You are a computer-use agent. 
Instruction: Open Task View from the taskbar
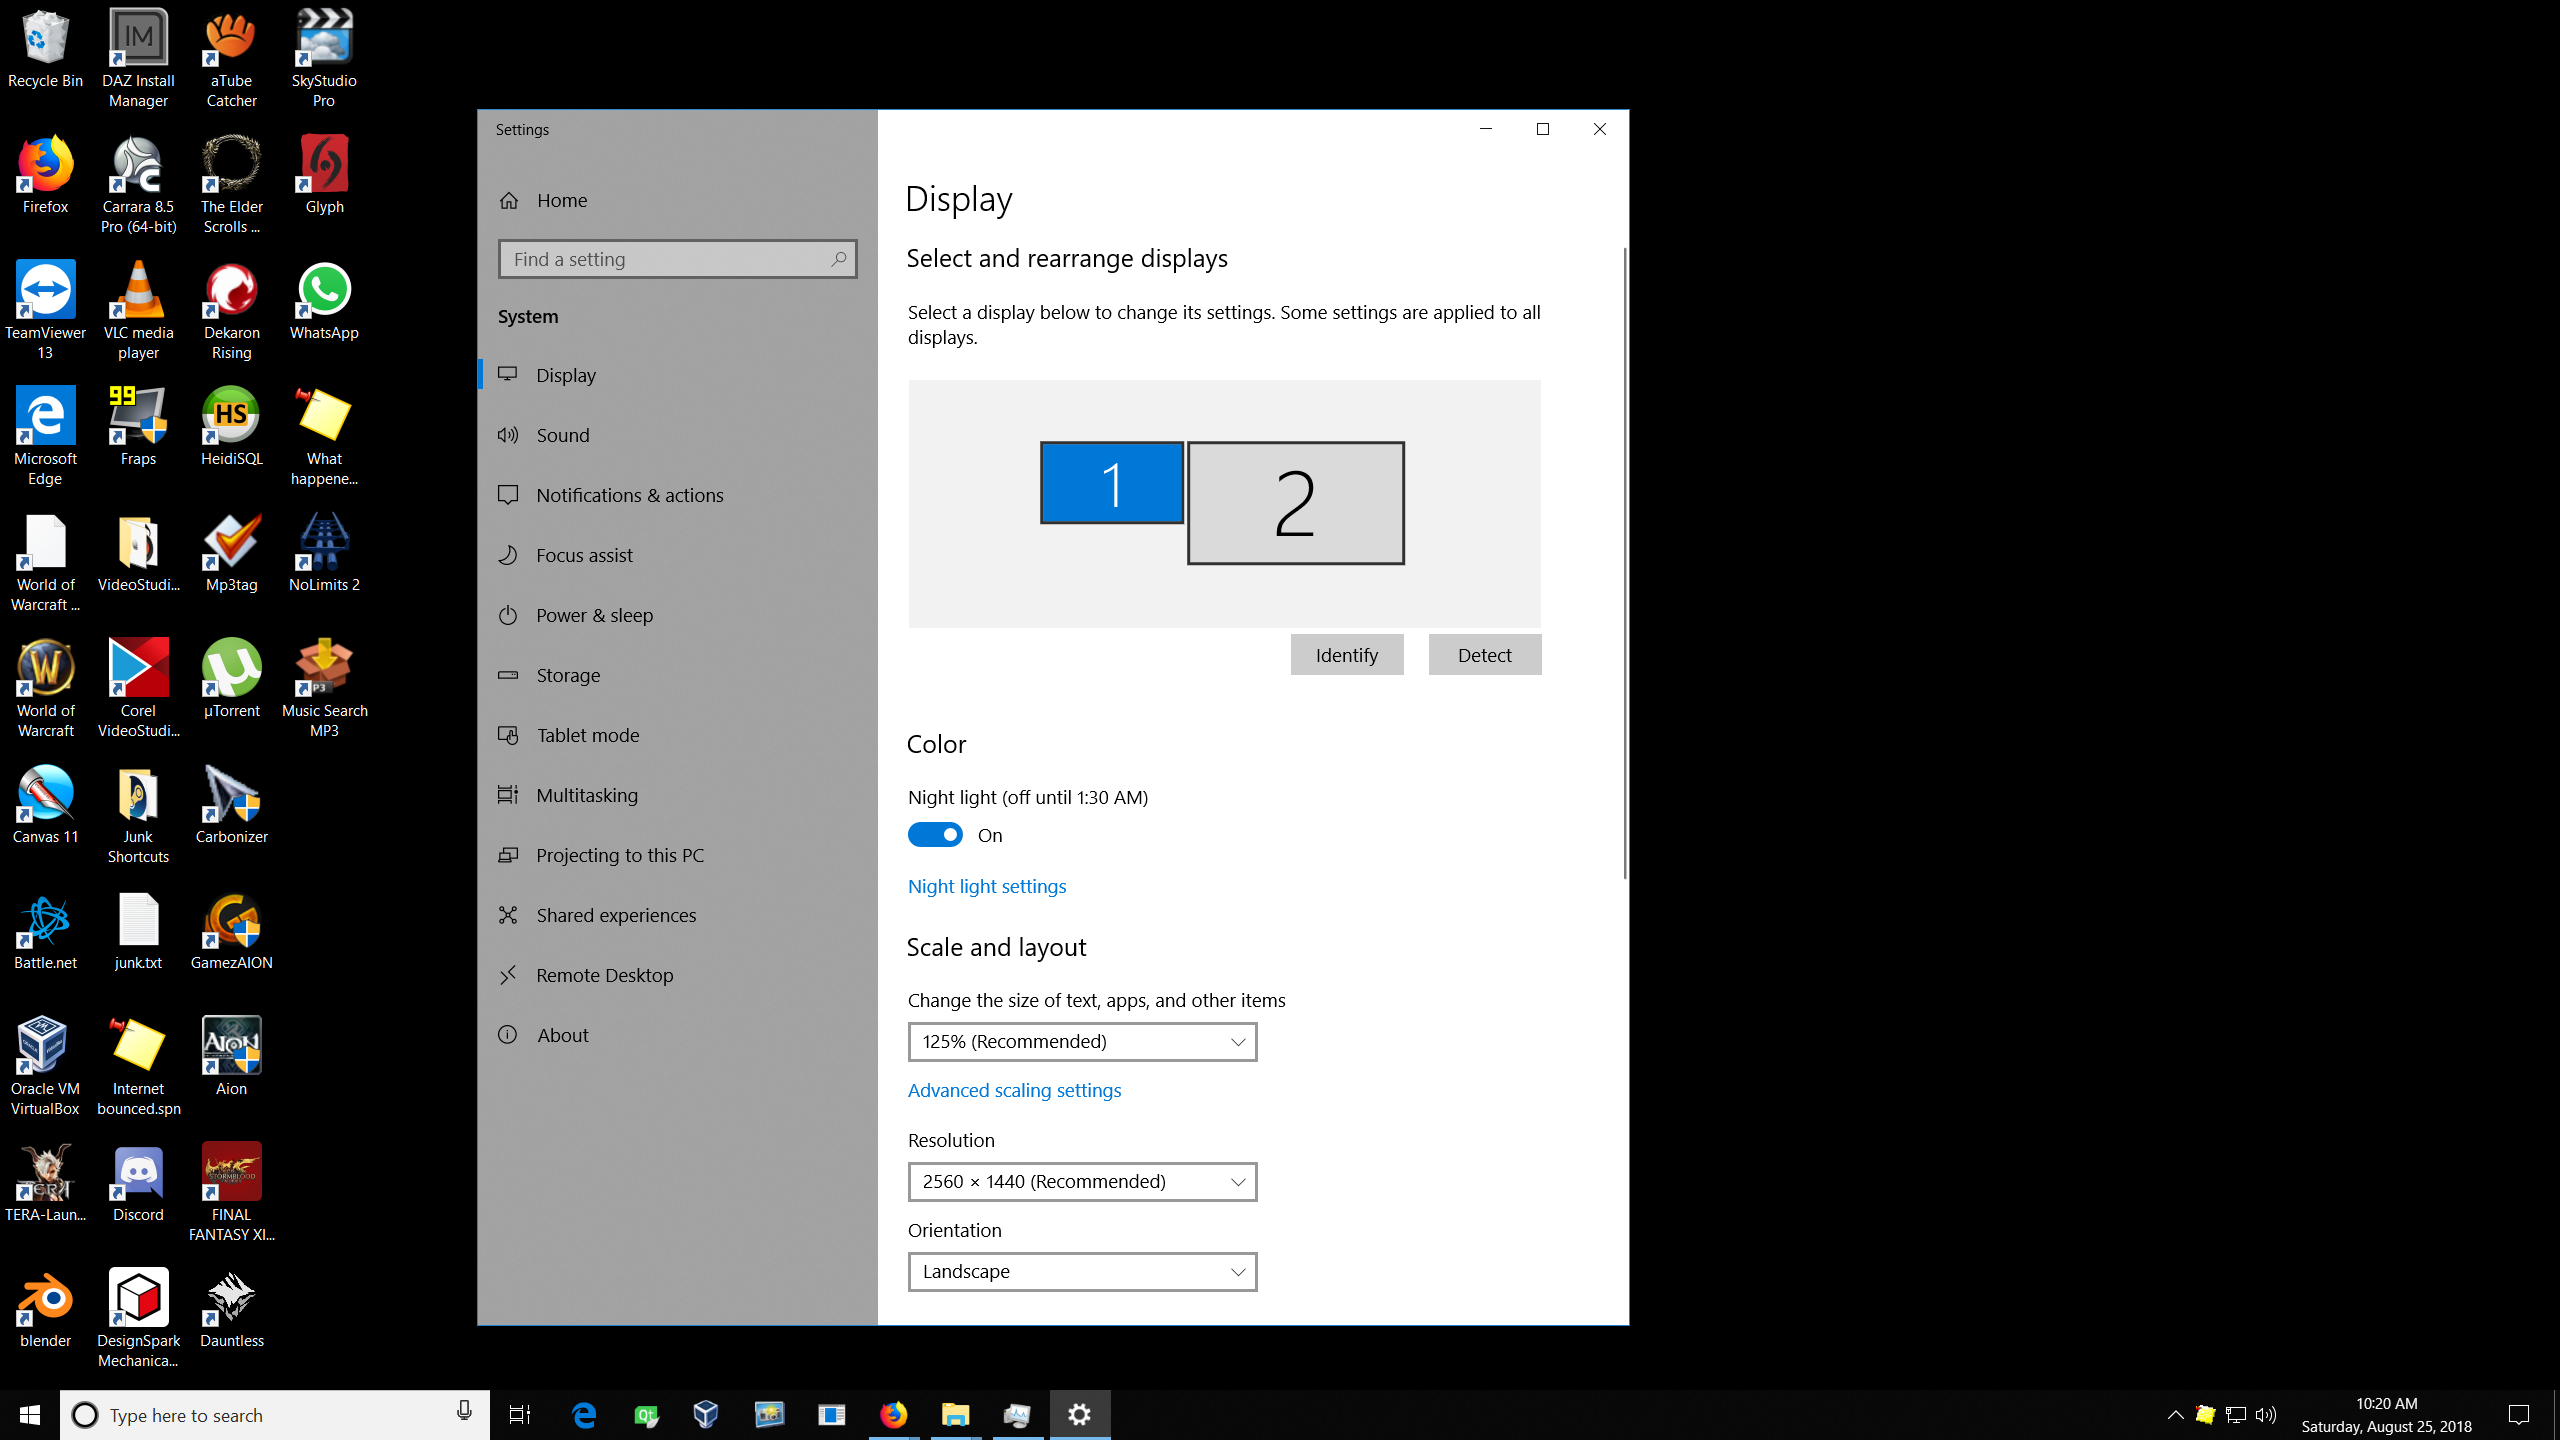pyautogui.click(x=520, y=1414)
